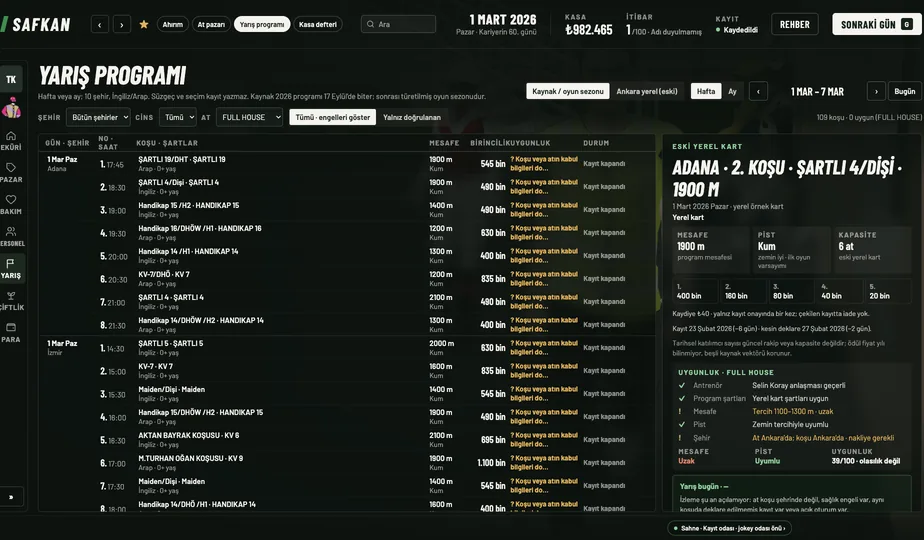Image resolution: width=924 pixels, height=540 pixels.
Task: Click the Kapasite 6 at card
Action: [873, 250]
